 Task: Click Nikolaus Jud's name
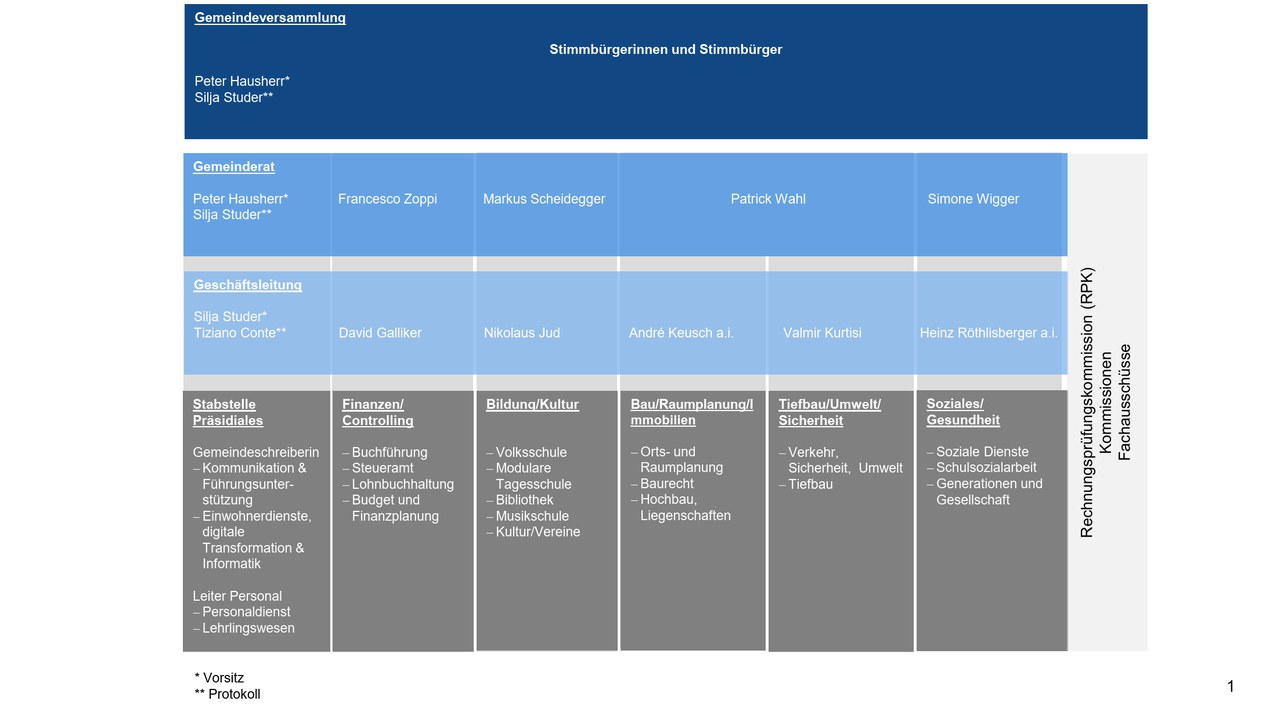522,333
